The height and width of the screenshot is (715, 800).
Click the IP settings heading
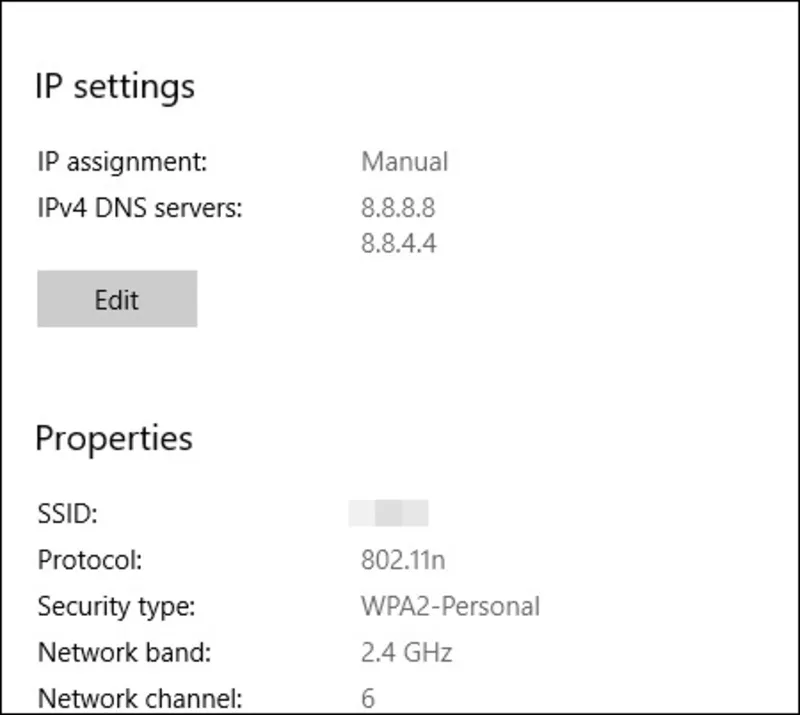coord(115,86)
